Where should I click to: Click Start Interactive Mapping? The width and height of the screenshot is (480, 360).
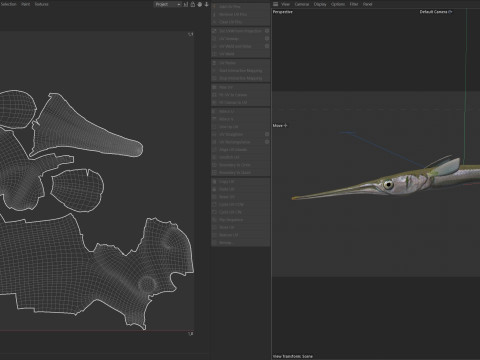click(241, 71)
